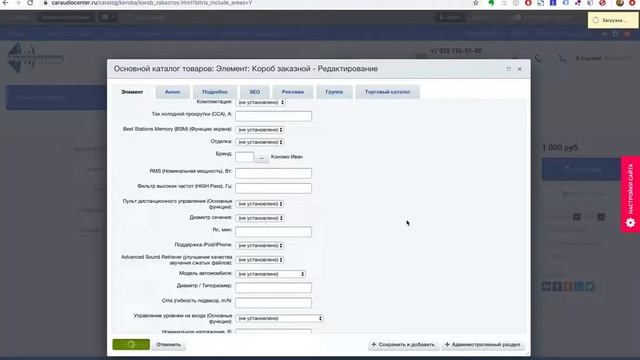Click the red blocked-circle extension icon
The height and width of the screenshot is (360, 640).
[x=602, y=3]
